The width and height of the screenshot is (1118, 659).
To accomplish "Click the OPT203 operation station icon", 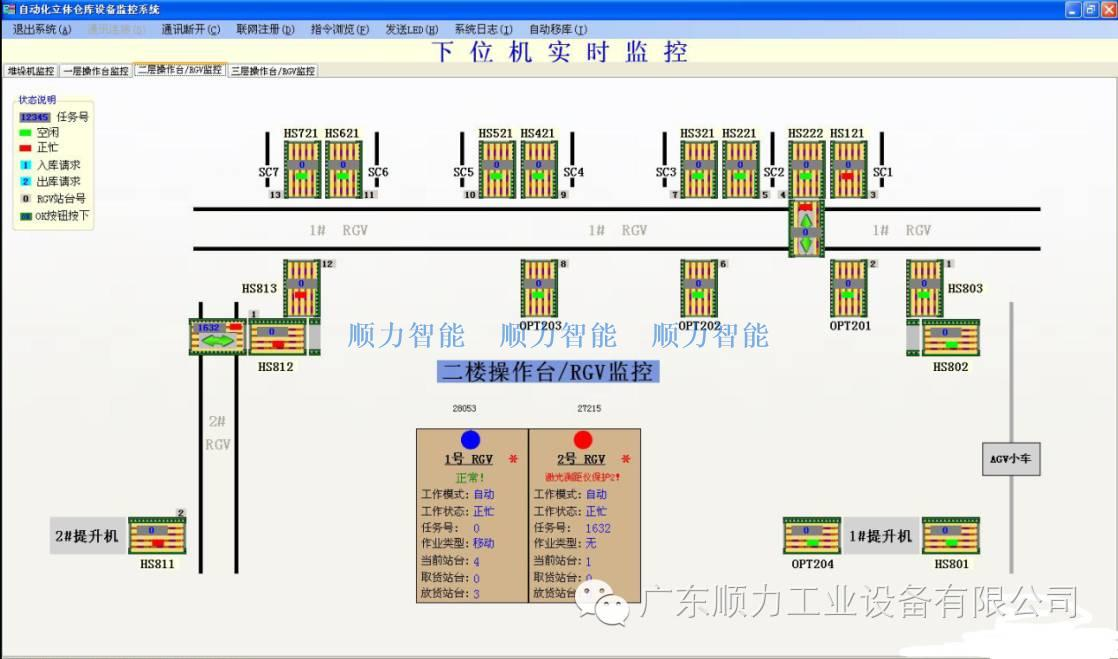I will tap(540, 290).
